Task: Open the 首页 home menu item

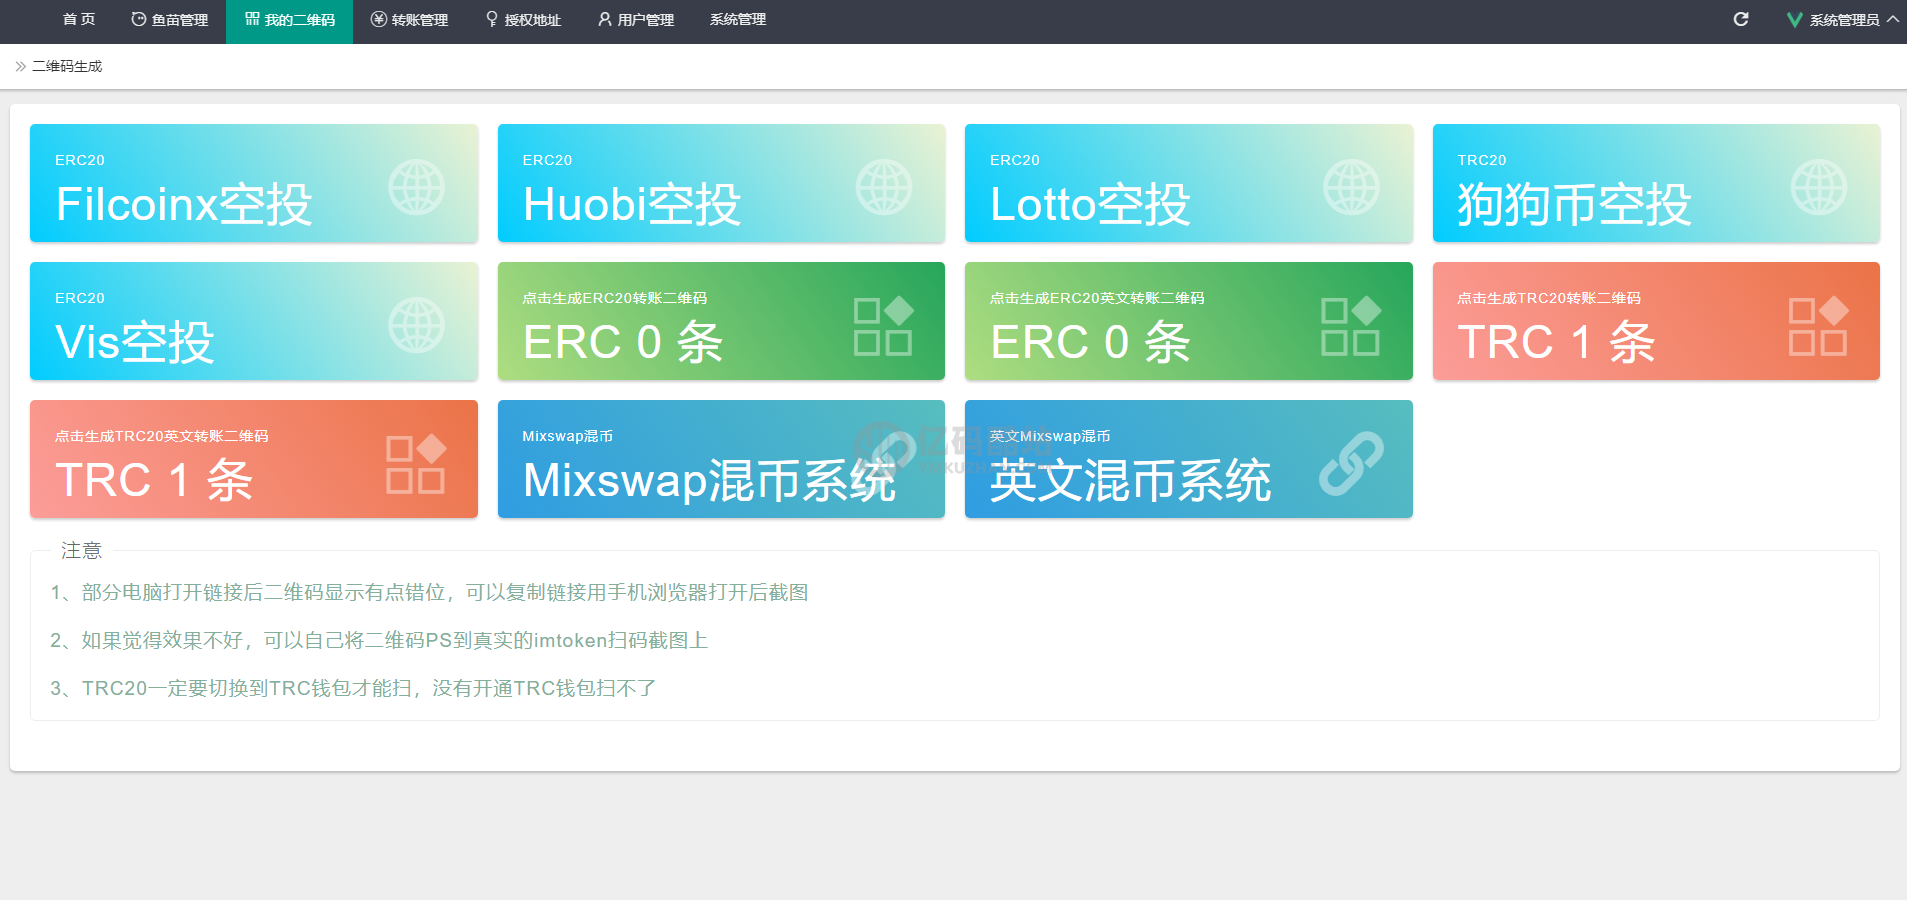Action: [79, 20]
